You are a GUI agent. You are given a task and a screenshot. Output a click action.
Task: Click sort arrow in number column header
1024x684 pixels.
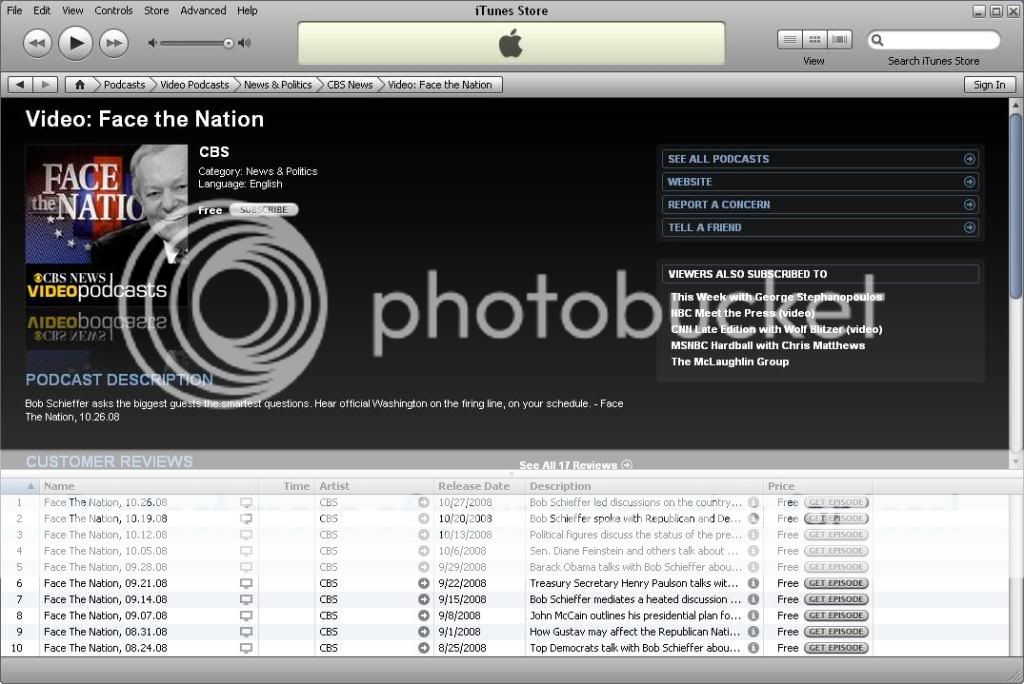click(x=30, y=486)
